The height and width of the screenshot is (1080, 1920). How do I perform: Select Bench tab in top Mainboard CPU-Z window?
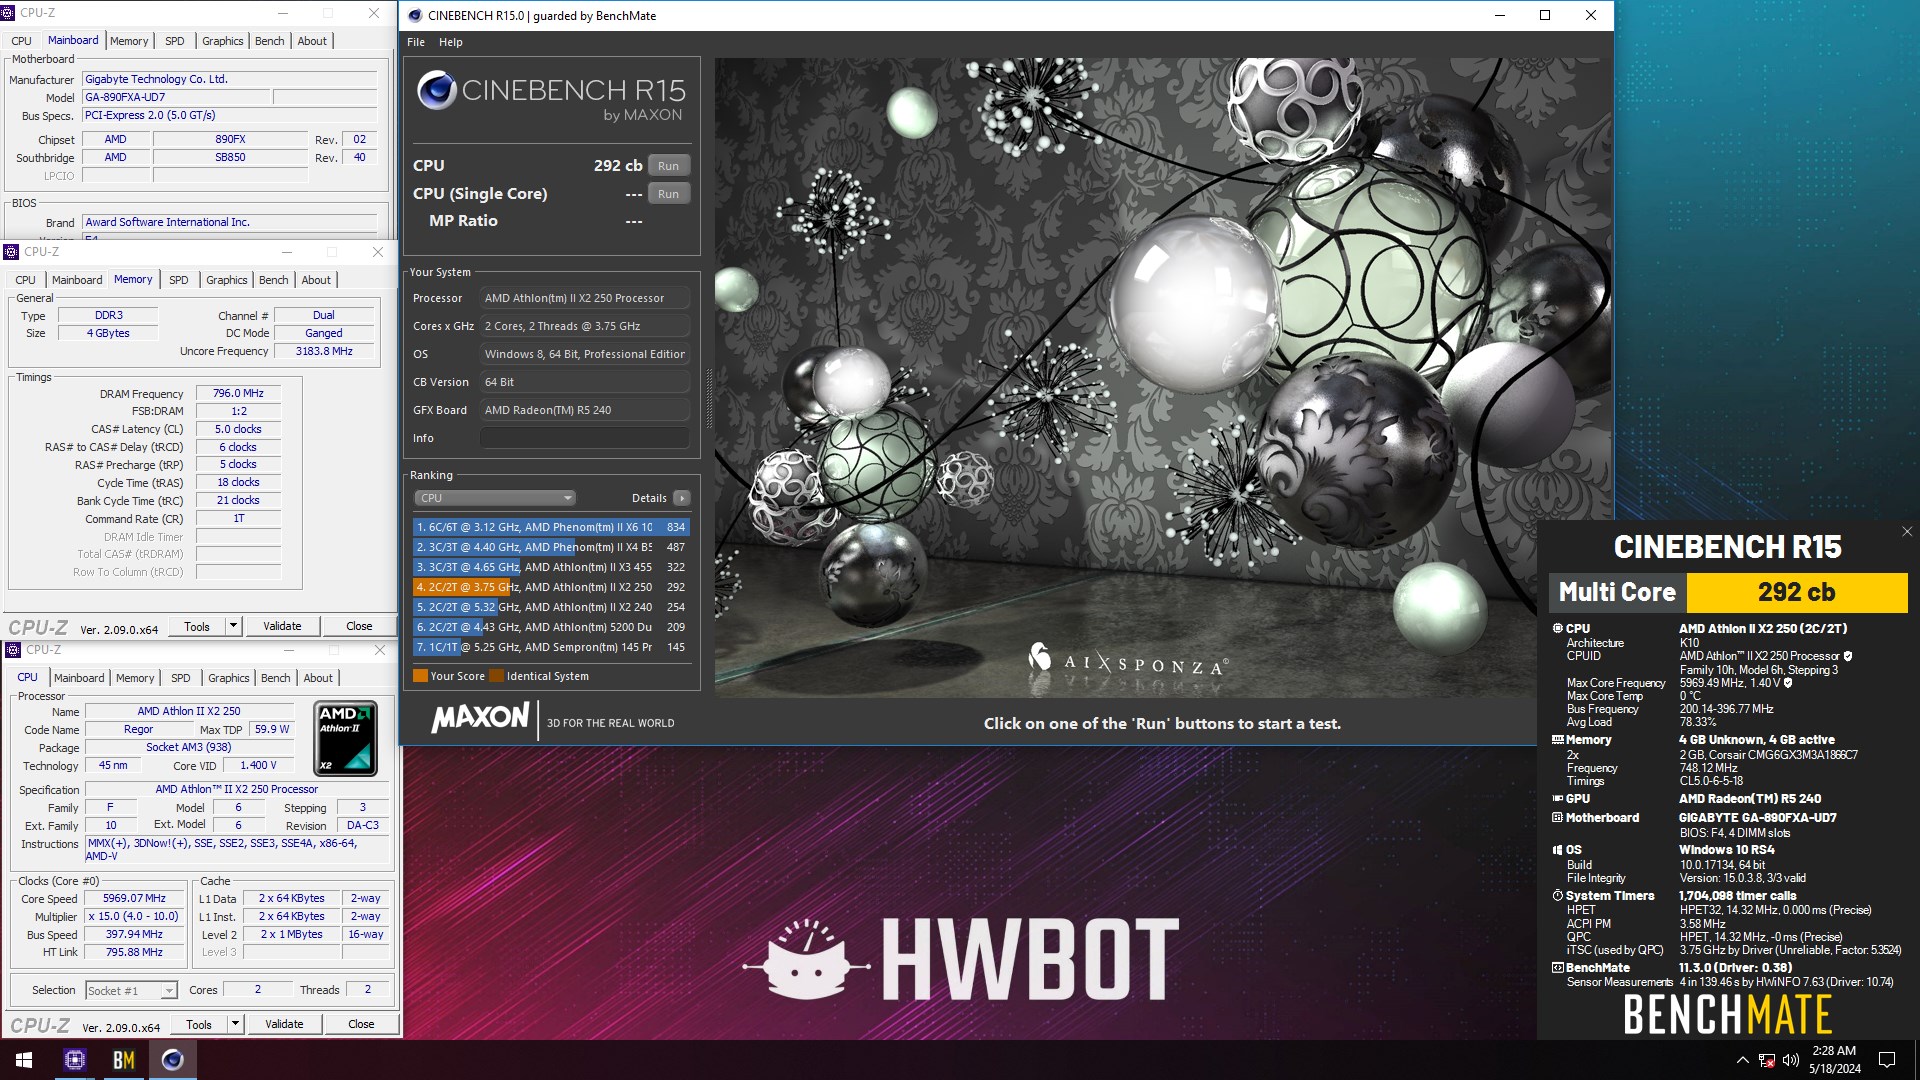point(270,41)
